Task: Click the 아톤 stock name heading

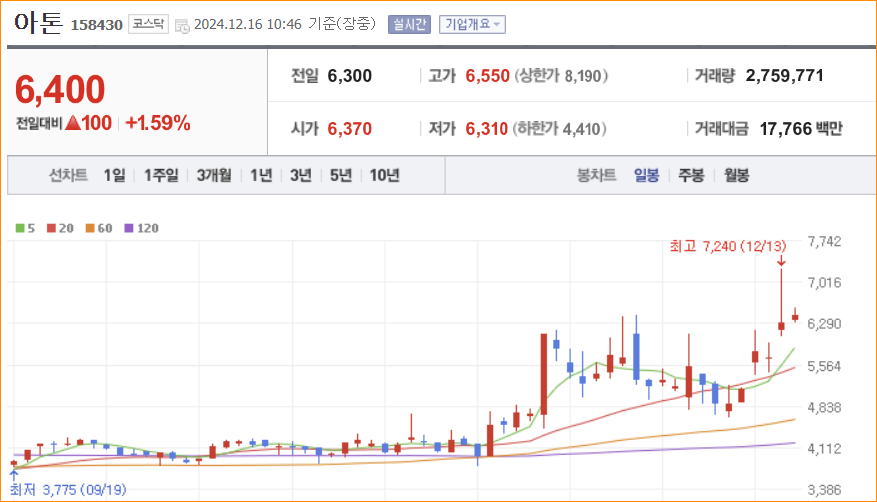Action: click(x=38, y=23)
